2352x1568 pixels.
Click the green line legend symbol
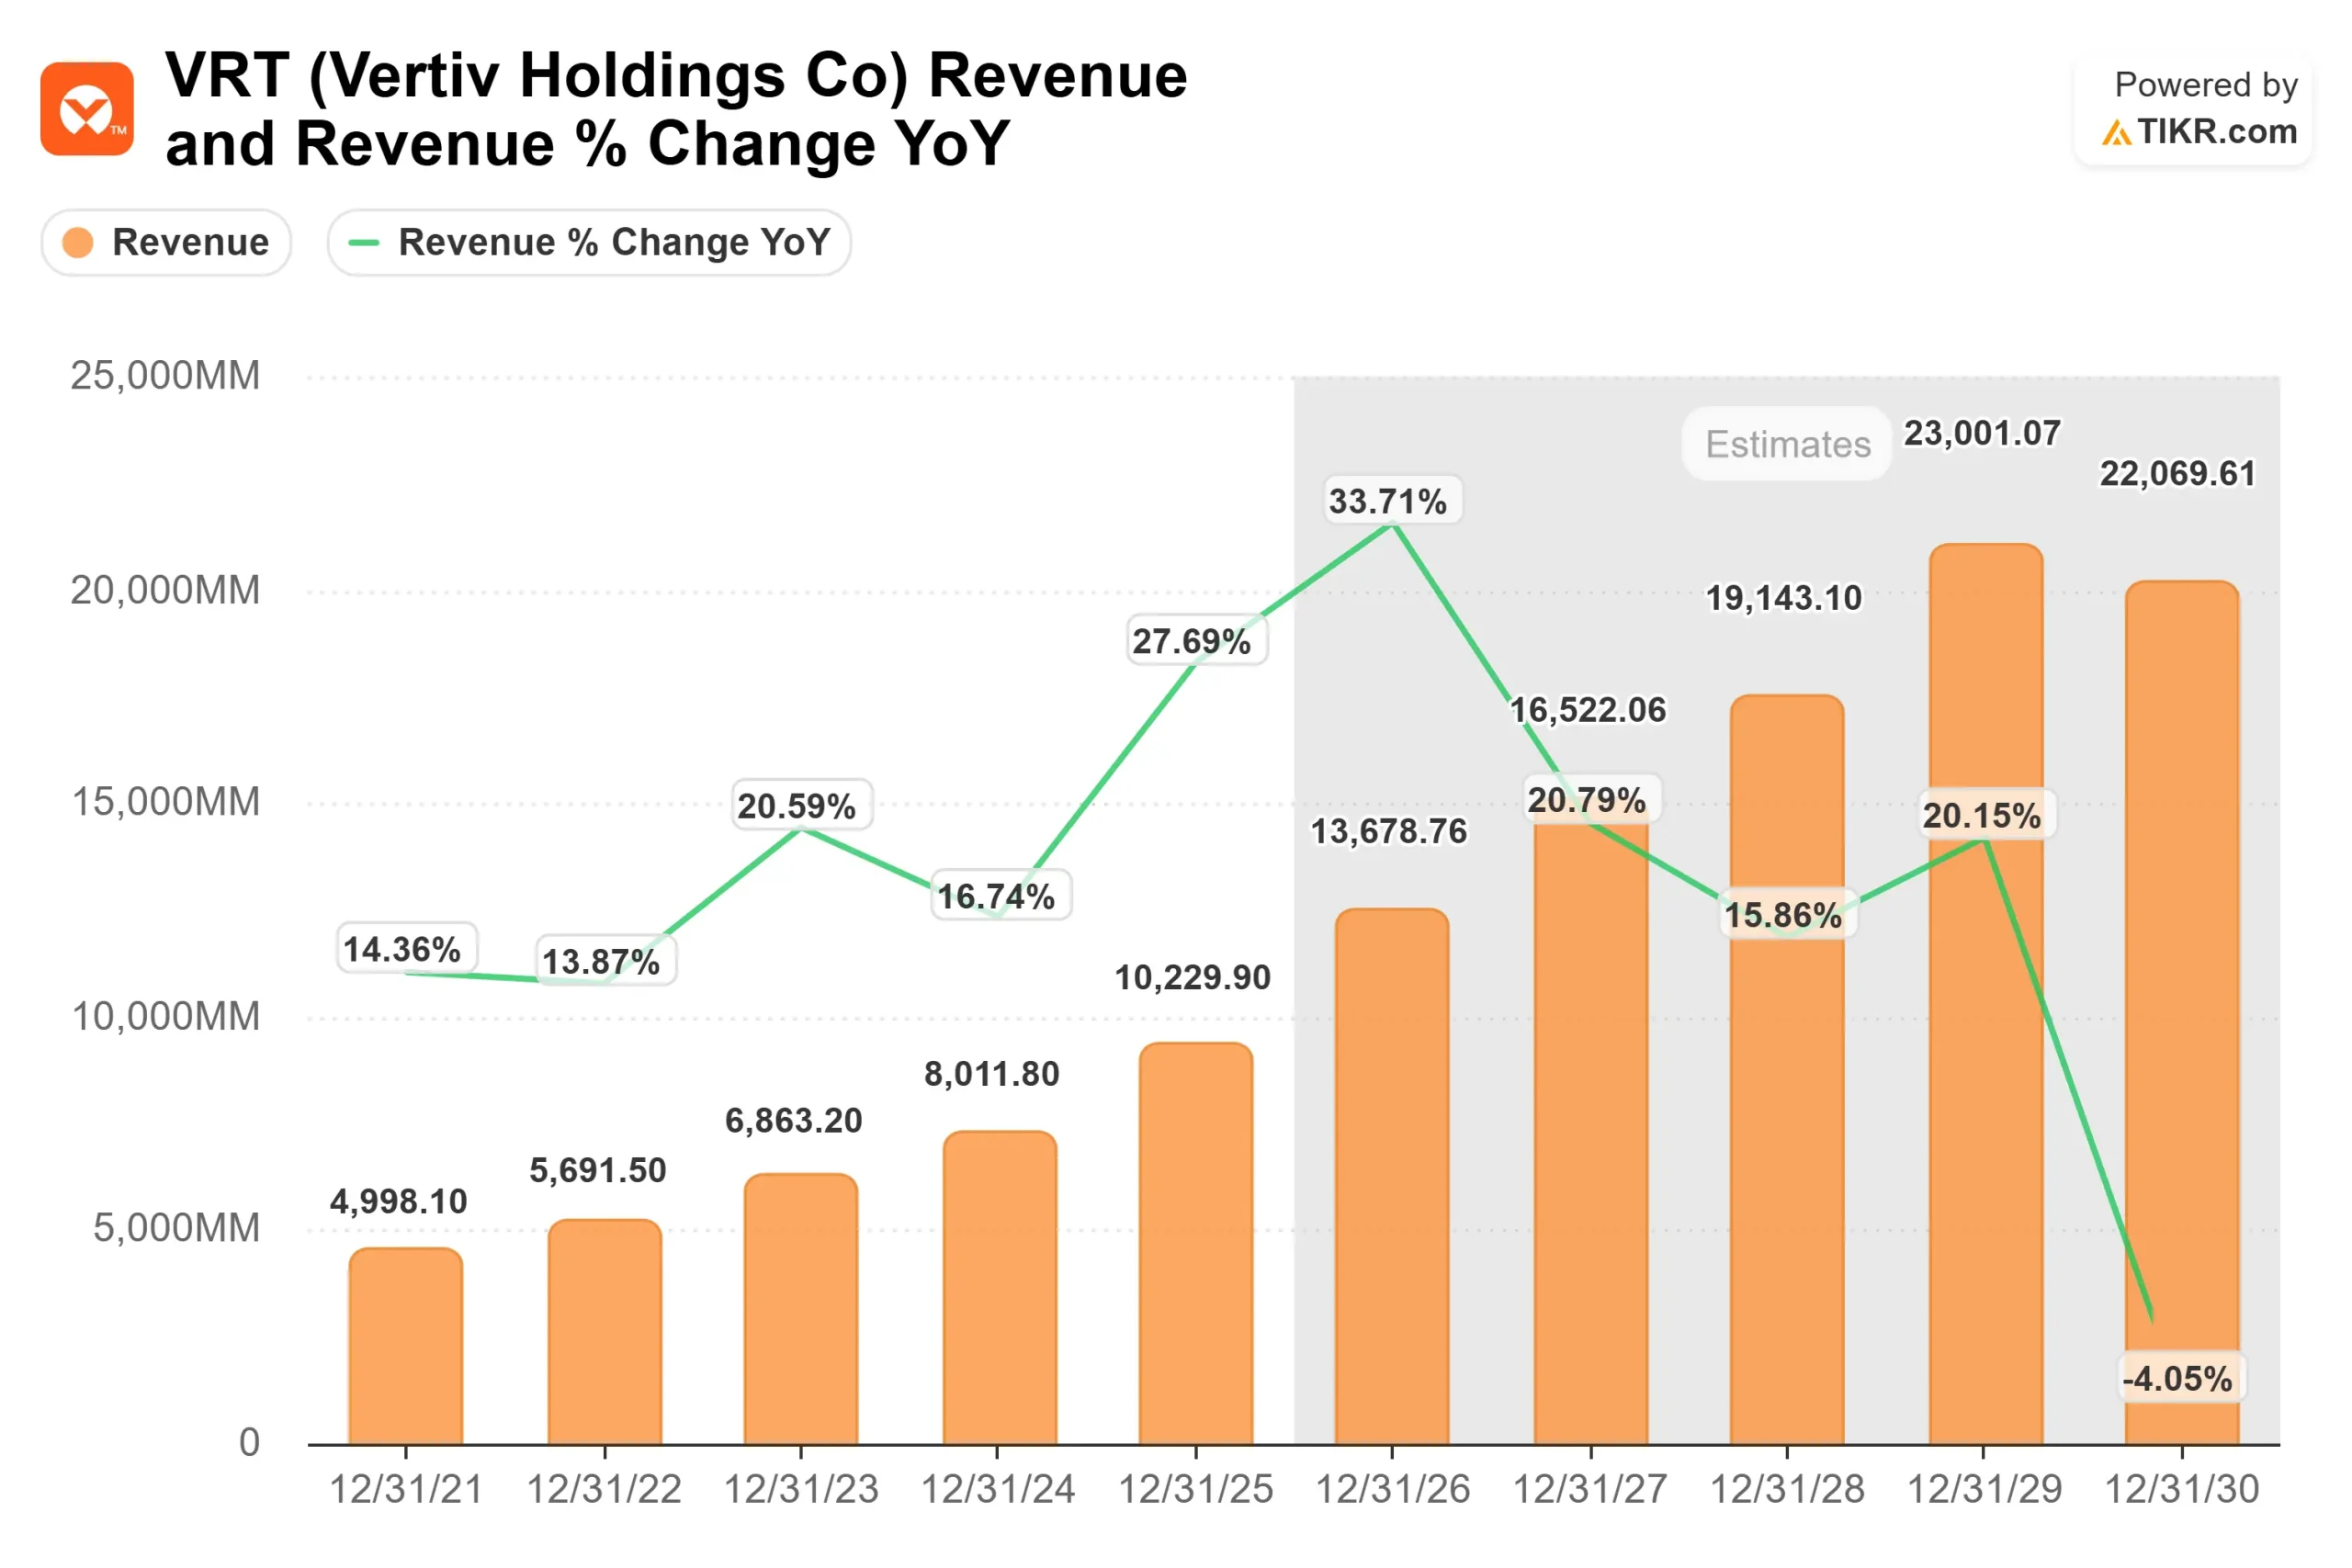coord(362,242)
